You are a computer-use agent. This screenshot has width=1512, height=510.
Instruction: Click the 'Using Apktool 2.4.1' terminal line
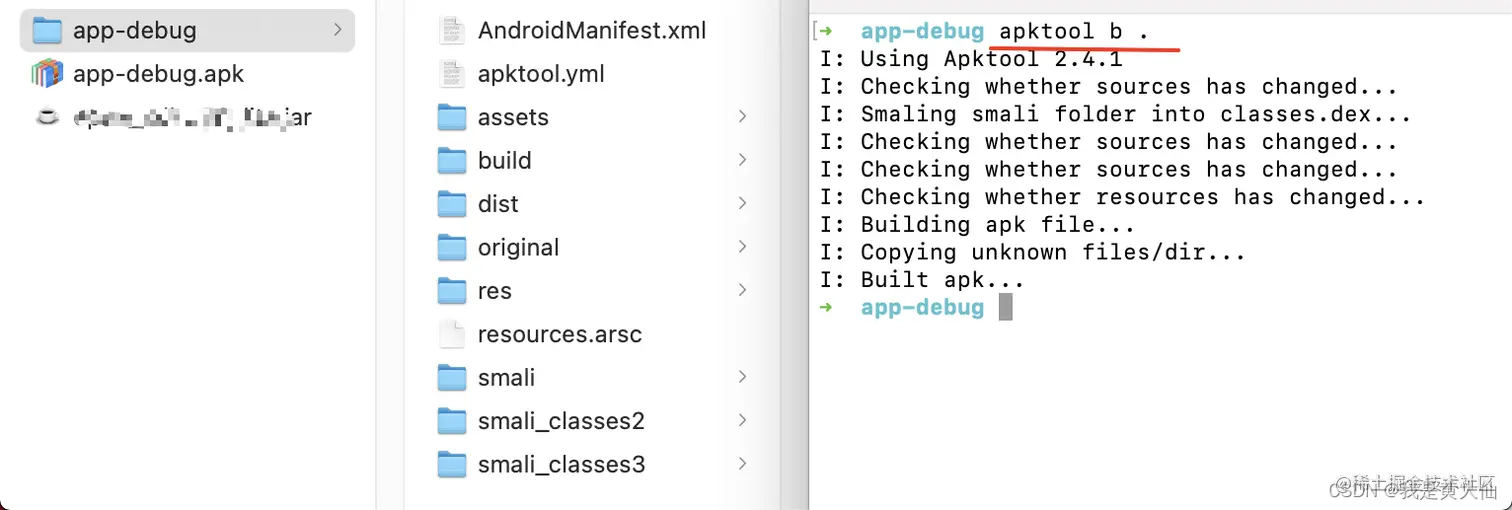click(971, 59)
